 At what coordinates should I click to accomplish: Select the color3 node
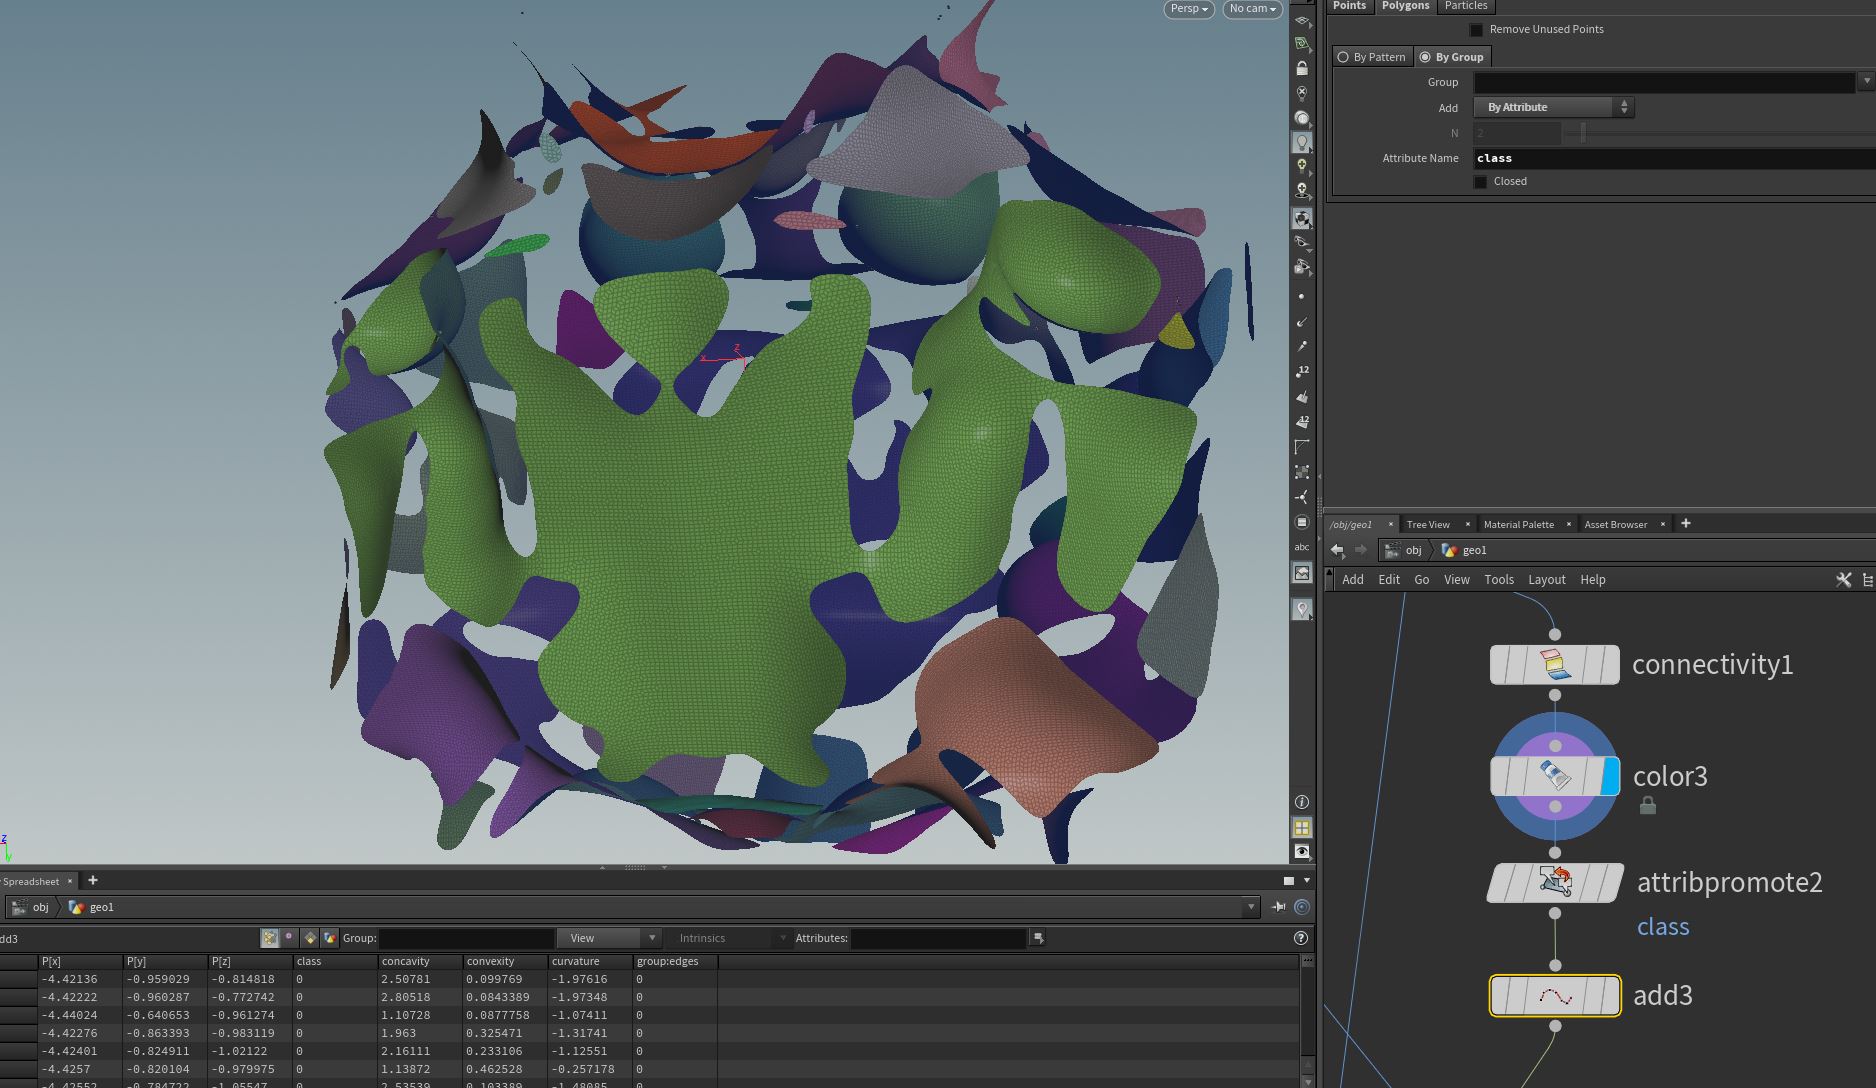(1554, 776)
